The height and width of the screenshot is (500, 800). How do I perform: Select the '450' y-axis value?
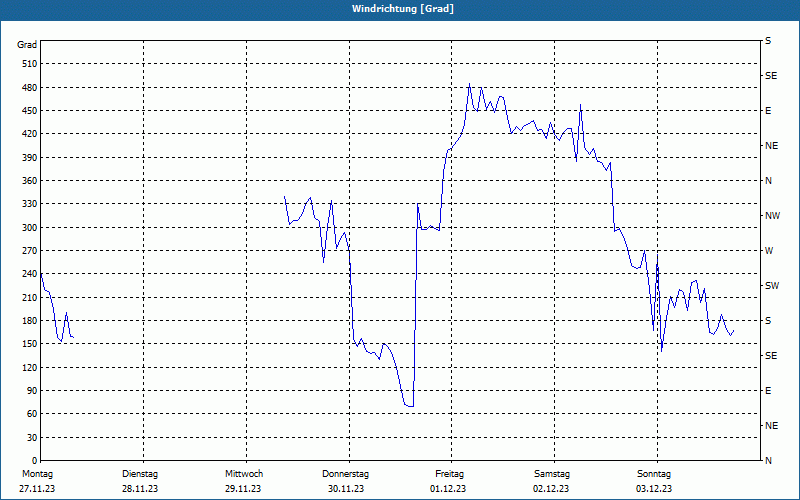(x=30, y=111)
